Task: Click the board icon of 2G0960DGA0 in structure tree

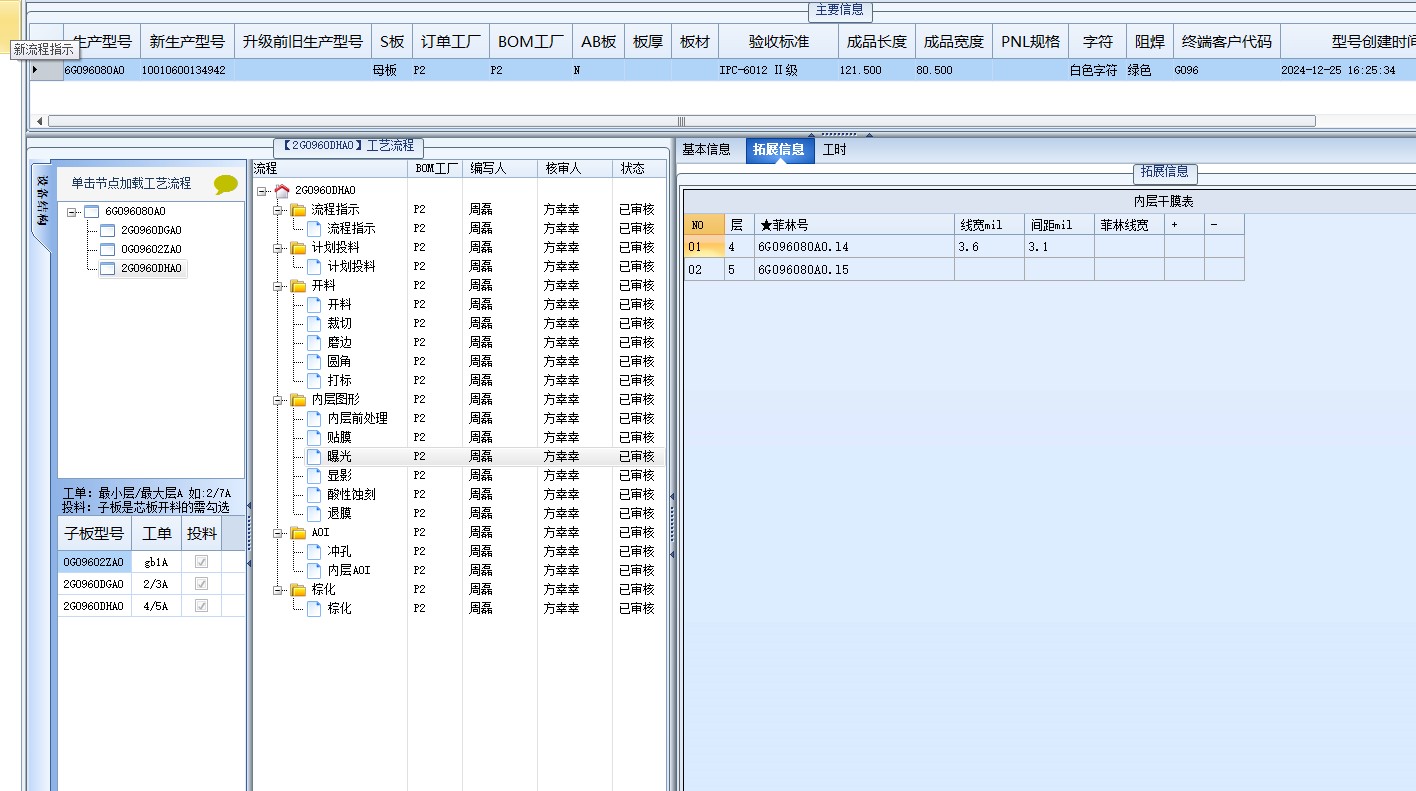Action: tap(108, 230)
